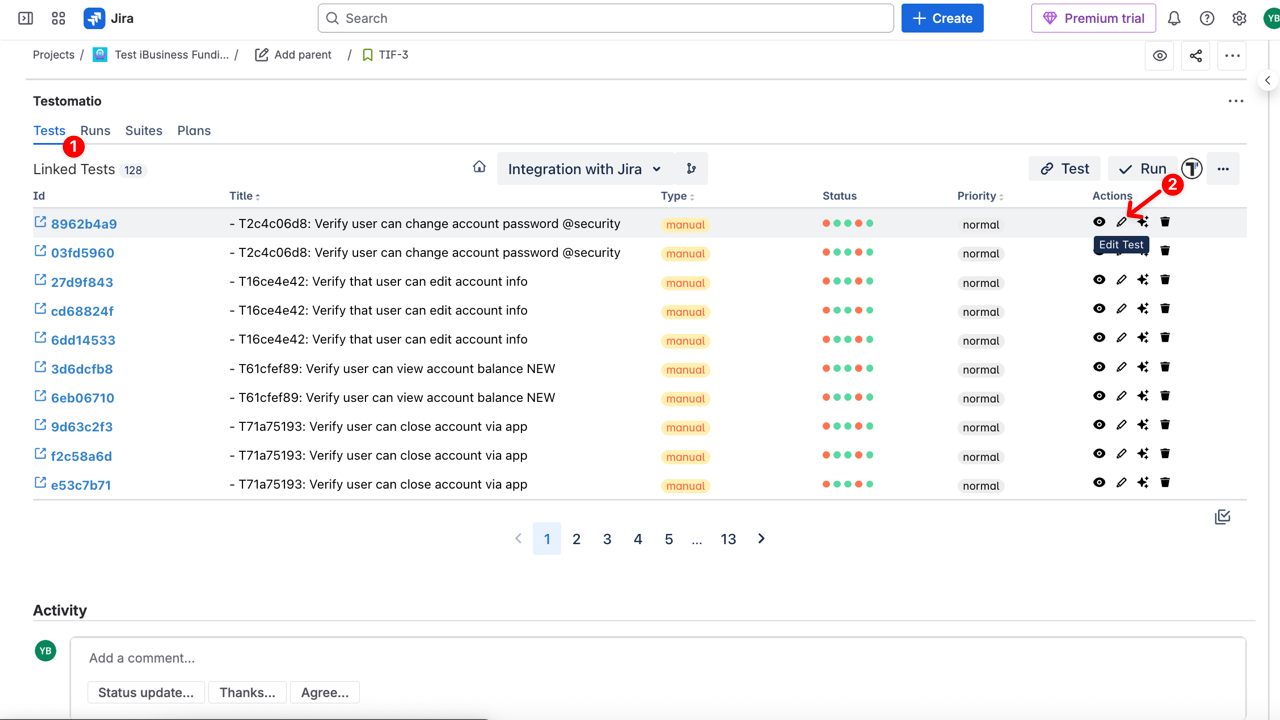This screenshot has height=720, width=1280.
Task: Click the home icon in Testomatio panel
Action: pos(479,167)
